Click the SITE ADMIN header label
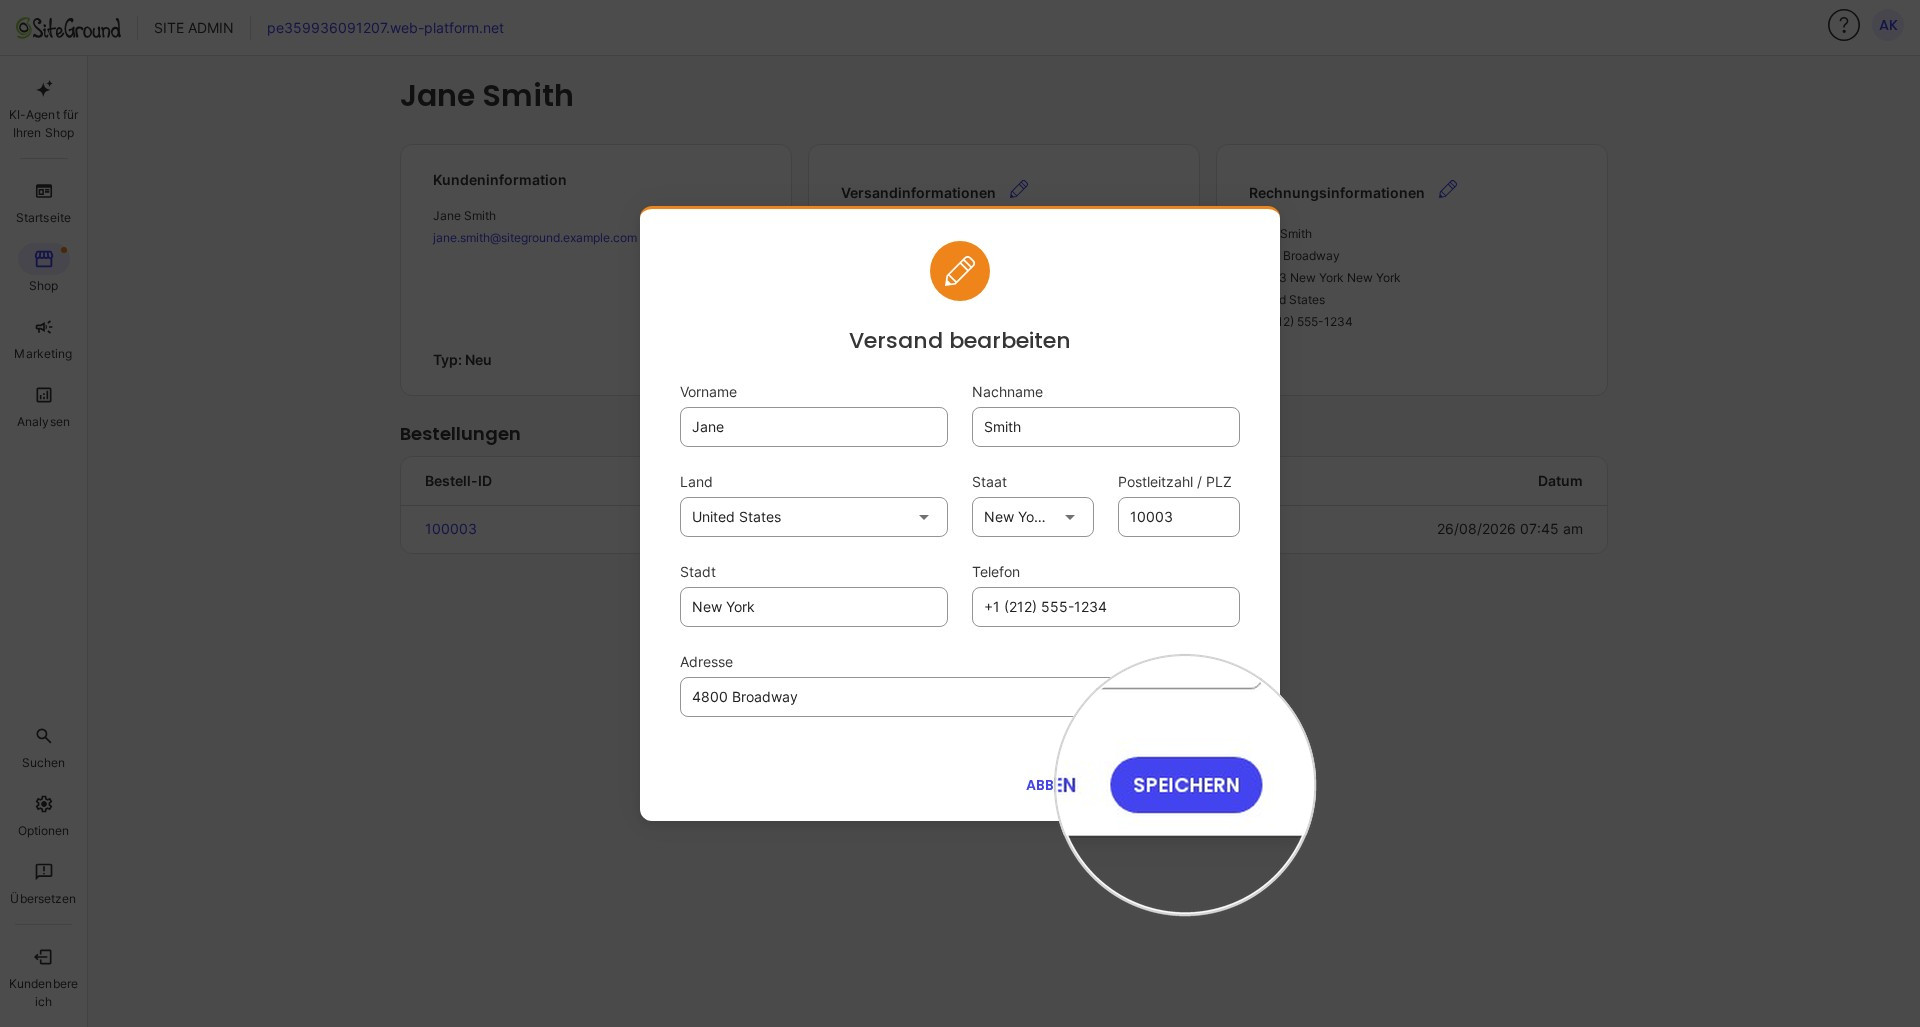Viewport: 1920px width, 1027px height. [194, 28]
